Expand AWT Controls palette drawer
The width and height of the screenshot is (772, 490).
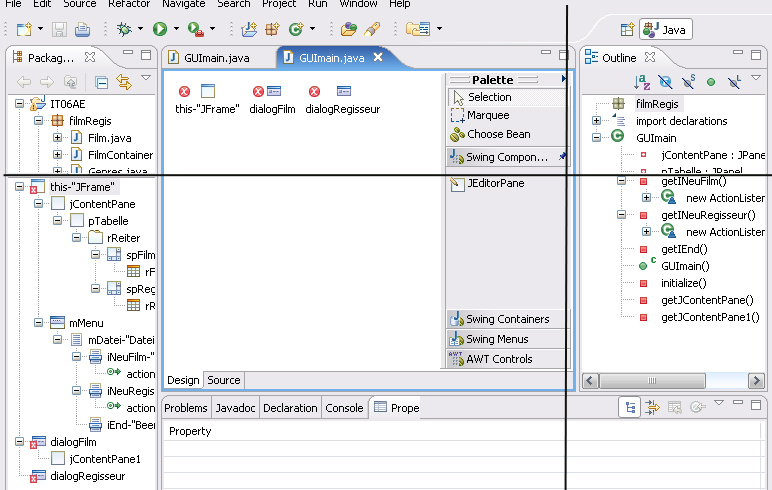click(508, 359)
